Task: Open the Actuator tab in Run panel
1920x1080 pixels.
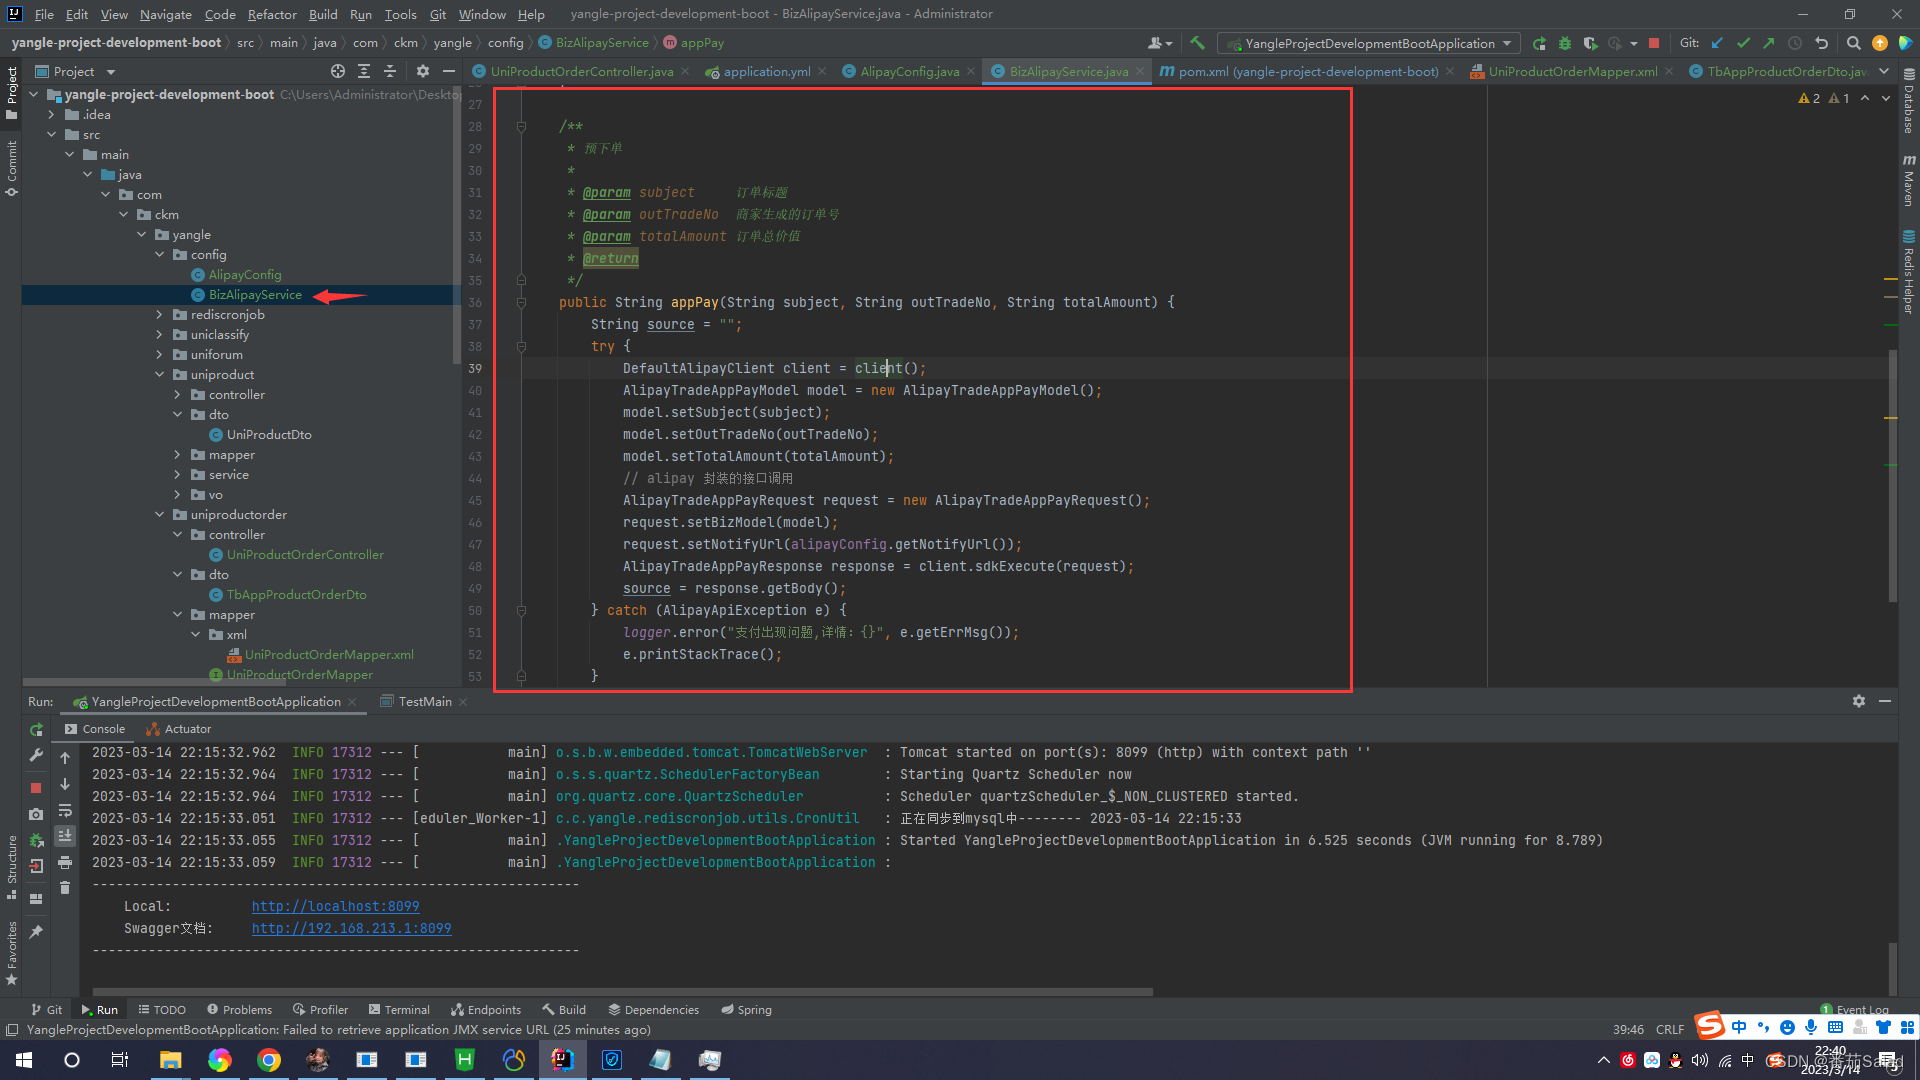Action: pos(179,729)
